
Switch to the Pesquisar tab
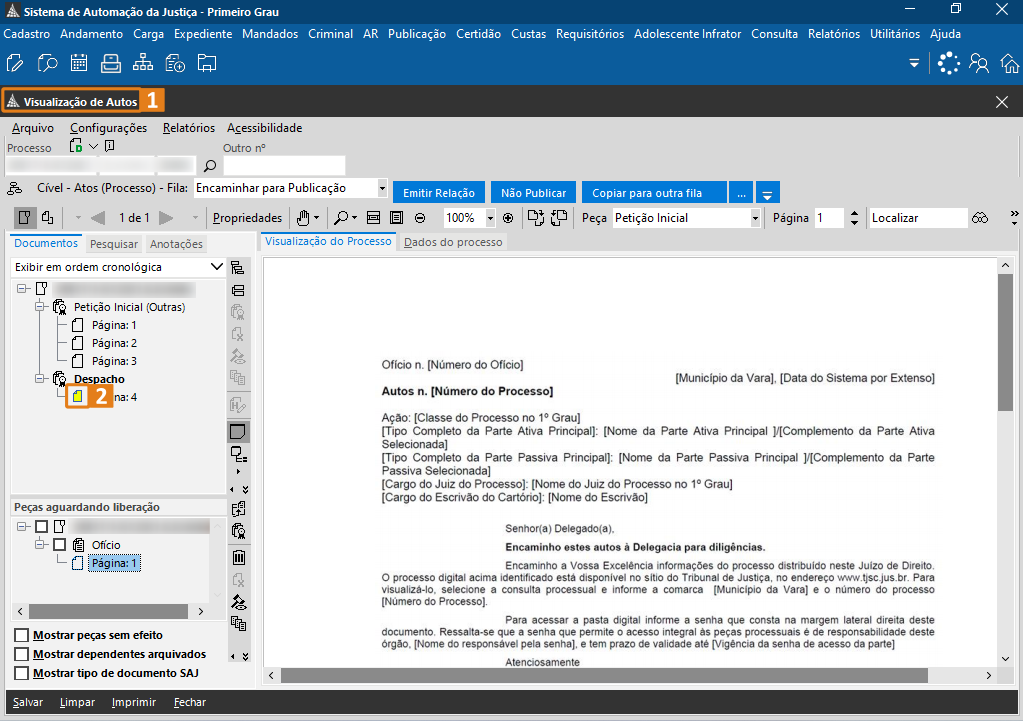click(x=114, y=244)
